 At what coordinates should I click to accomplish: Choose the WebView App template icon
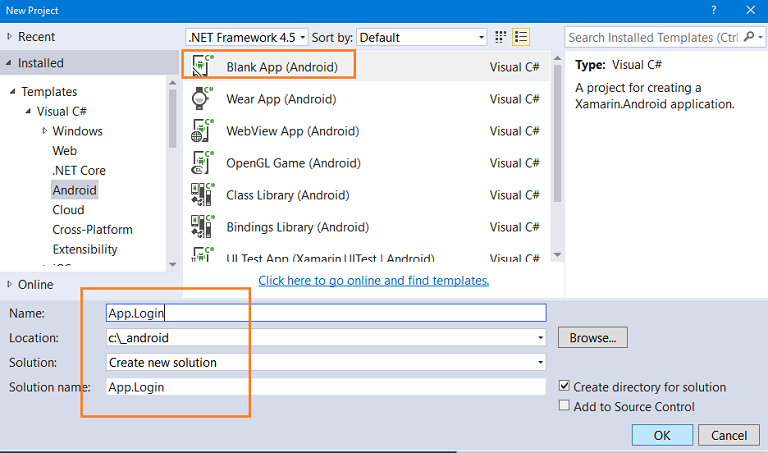click(x=202, y=131)
